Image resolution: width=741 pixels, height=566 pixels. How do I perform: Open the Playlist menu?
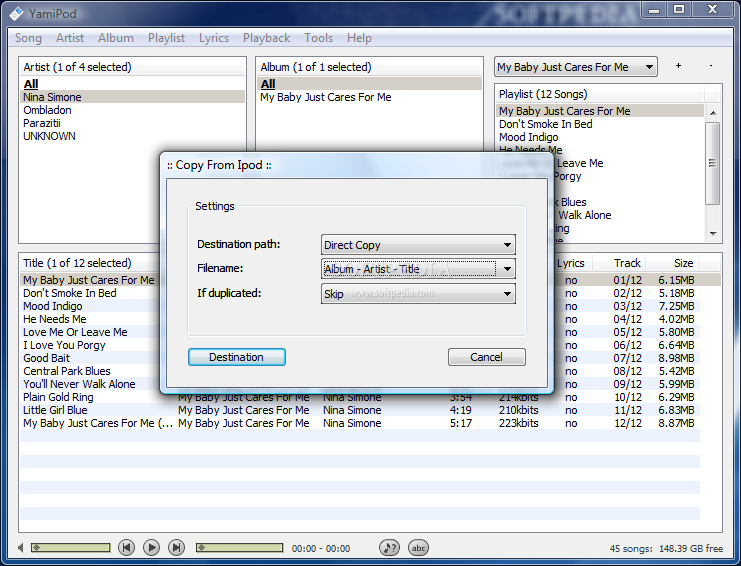(x=166, y=38)
